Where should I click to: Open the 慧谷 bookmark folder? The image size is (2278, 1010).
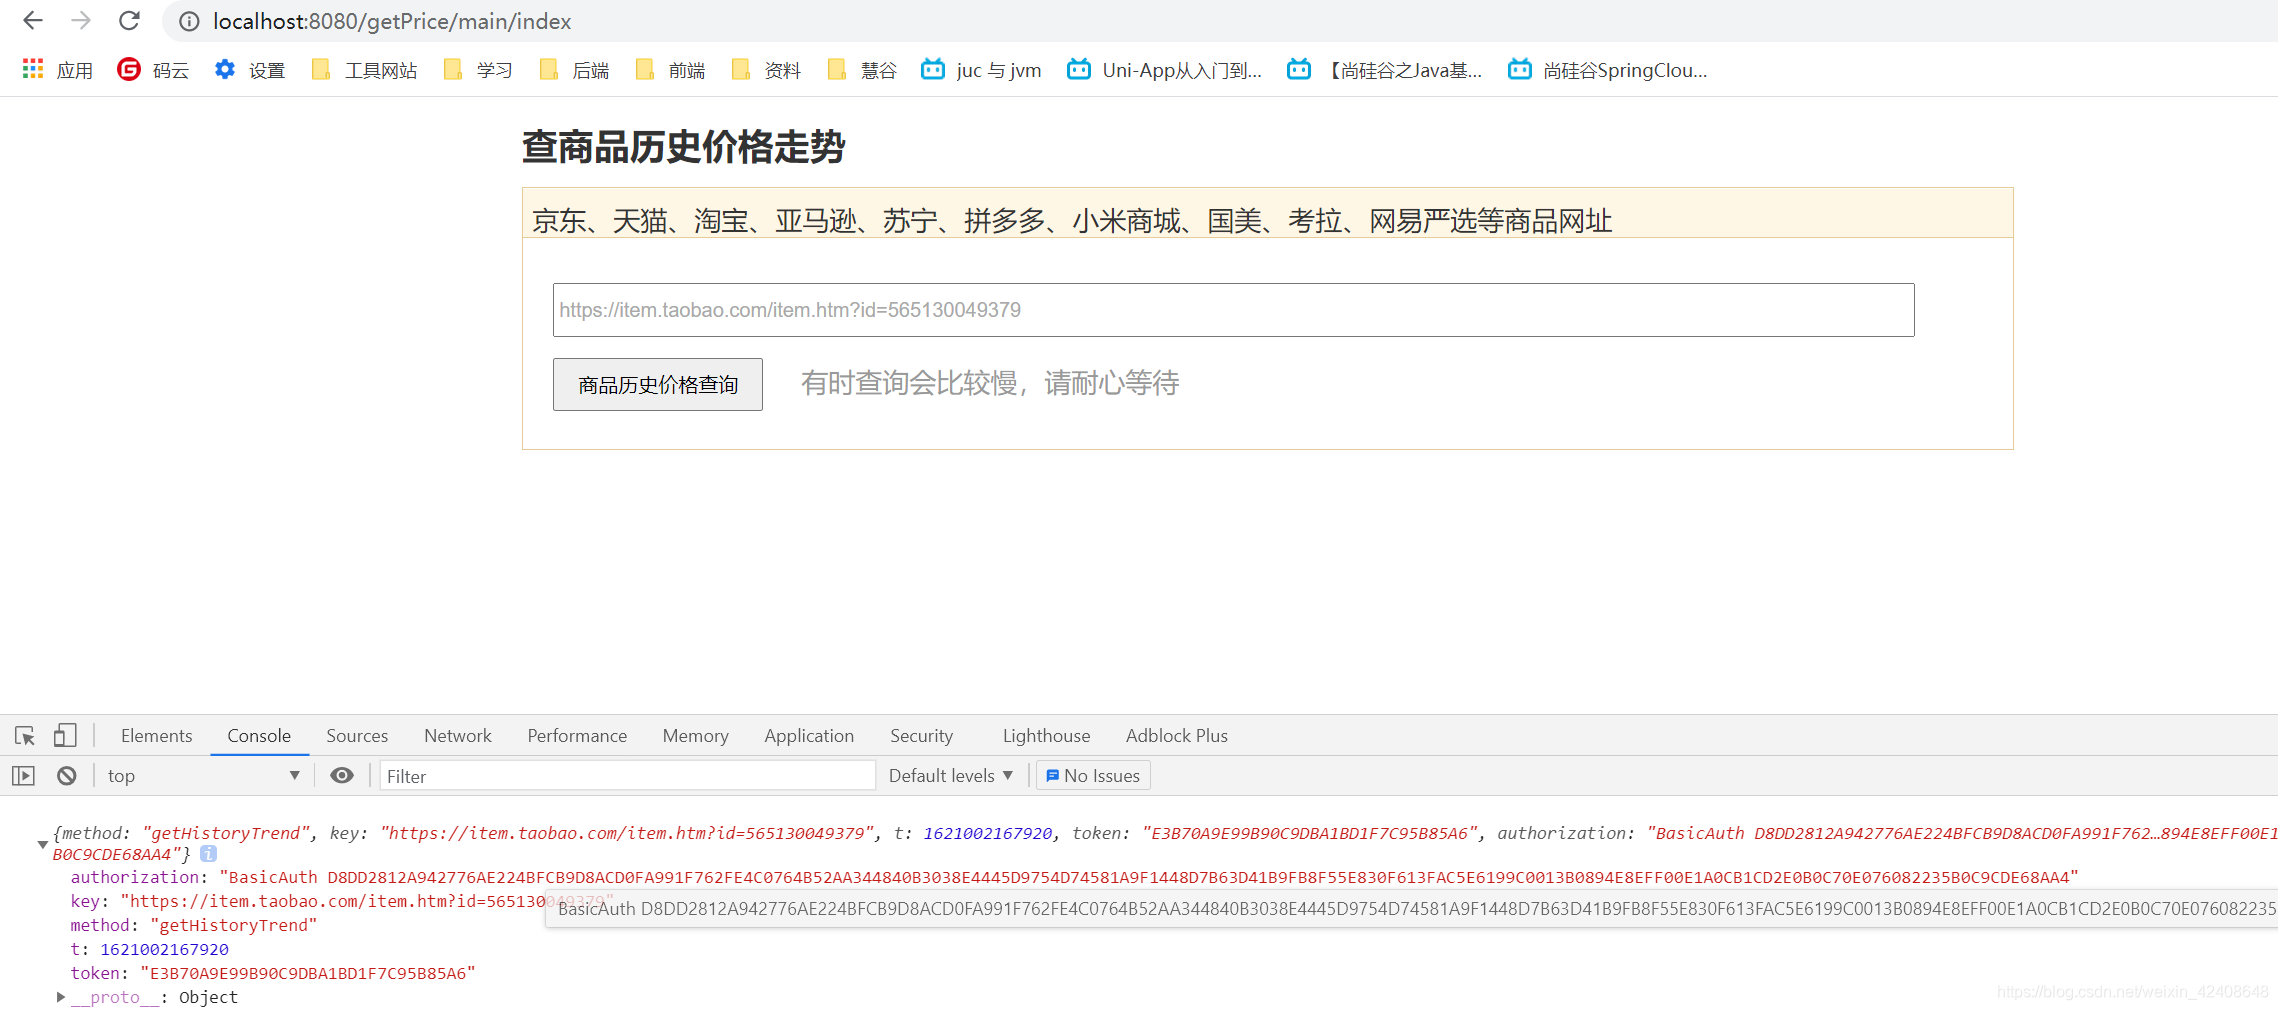click(x=862, y=70)
